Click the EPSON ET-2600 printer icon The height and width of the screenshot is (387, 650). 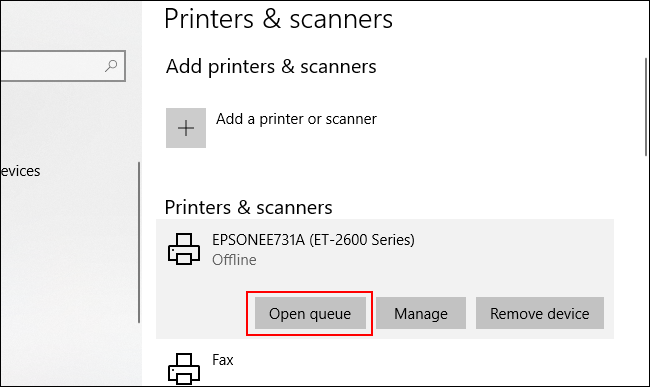pyautogui.click(x=184, y=249)
